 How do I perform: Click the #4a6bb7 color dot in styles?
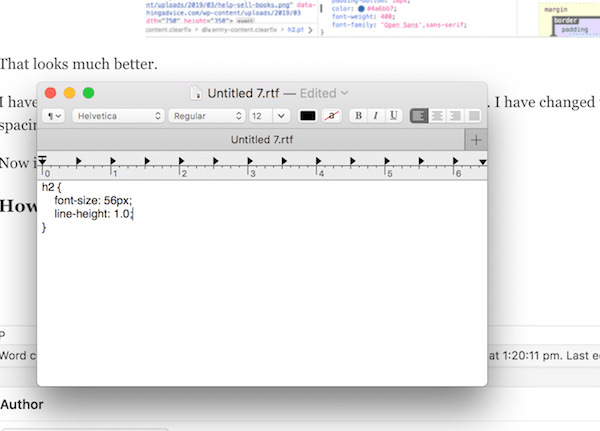(x=361, y=8)
